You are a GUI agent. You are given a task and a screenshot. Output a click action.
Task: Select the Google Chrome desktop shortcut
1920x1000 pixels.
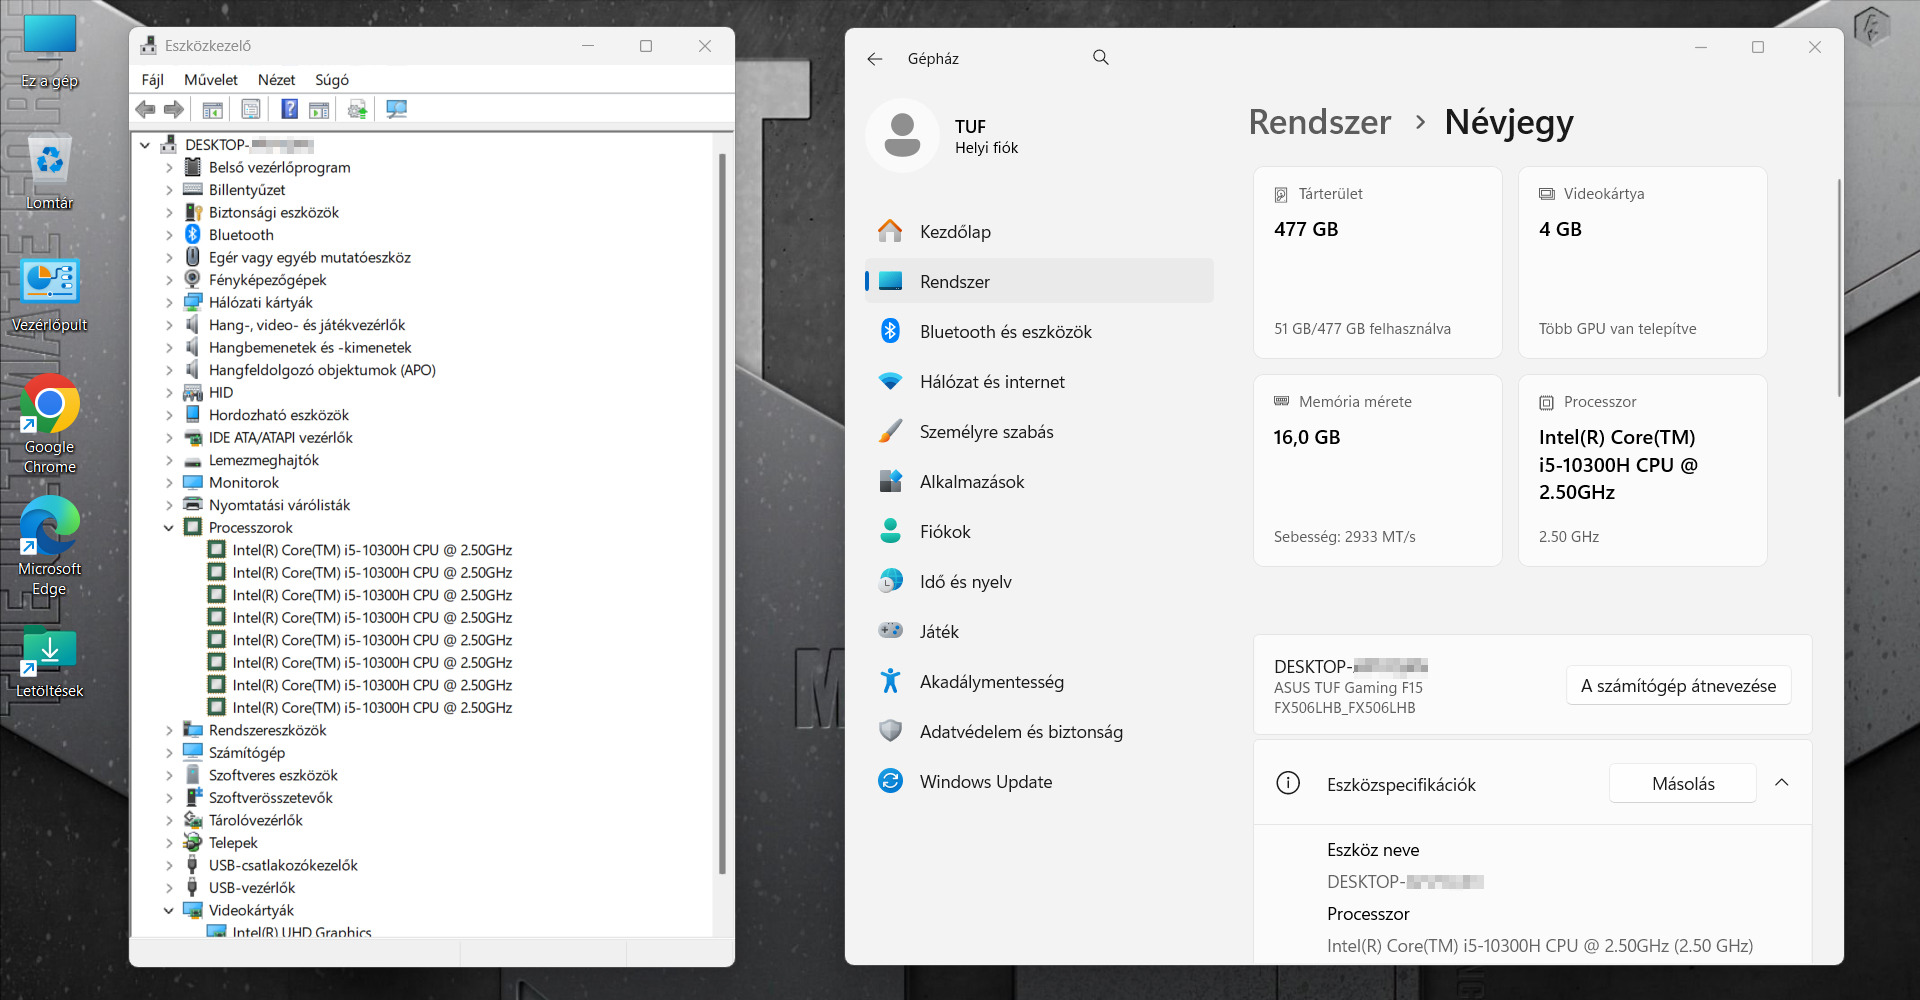point(49,424)
